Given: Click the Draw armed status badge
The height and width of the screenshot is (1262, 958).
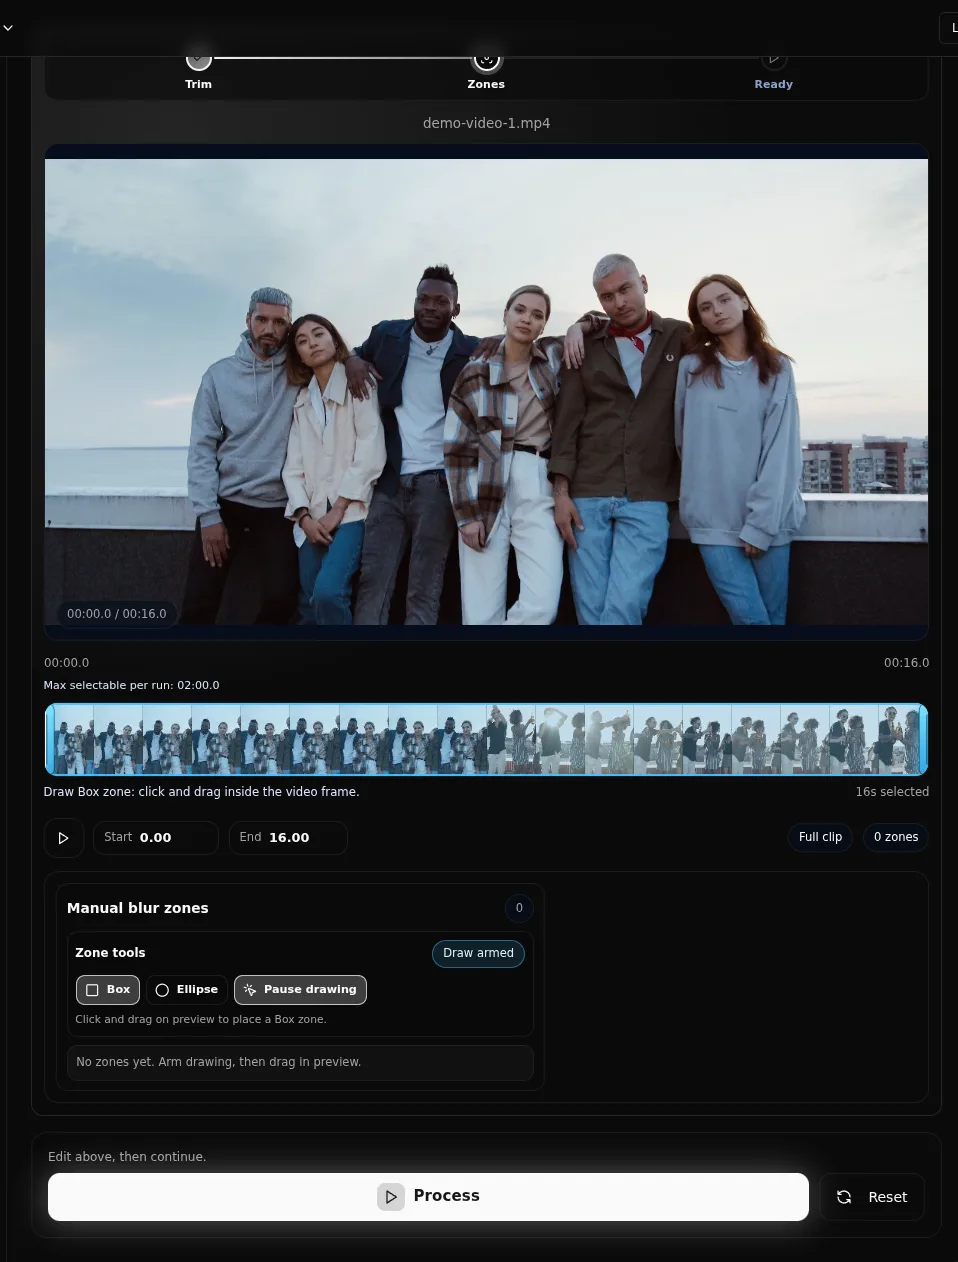Looking at the screenshot, I should tap(478, 953).
